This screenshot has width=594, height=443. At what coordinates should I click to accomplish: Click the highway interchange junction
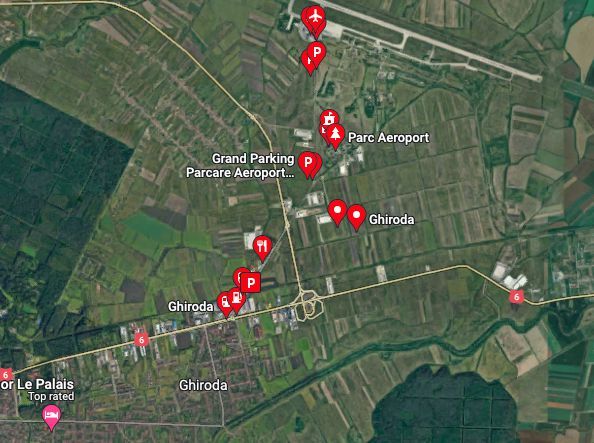tap(308, 304)
